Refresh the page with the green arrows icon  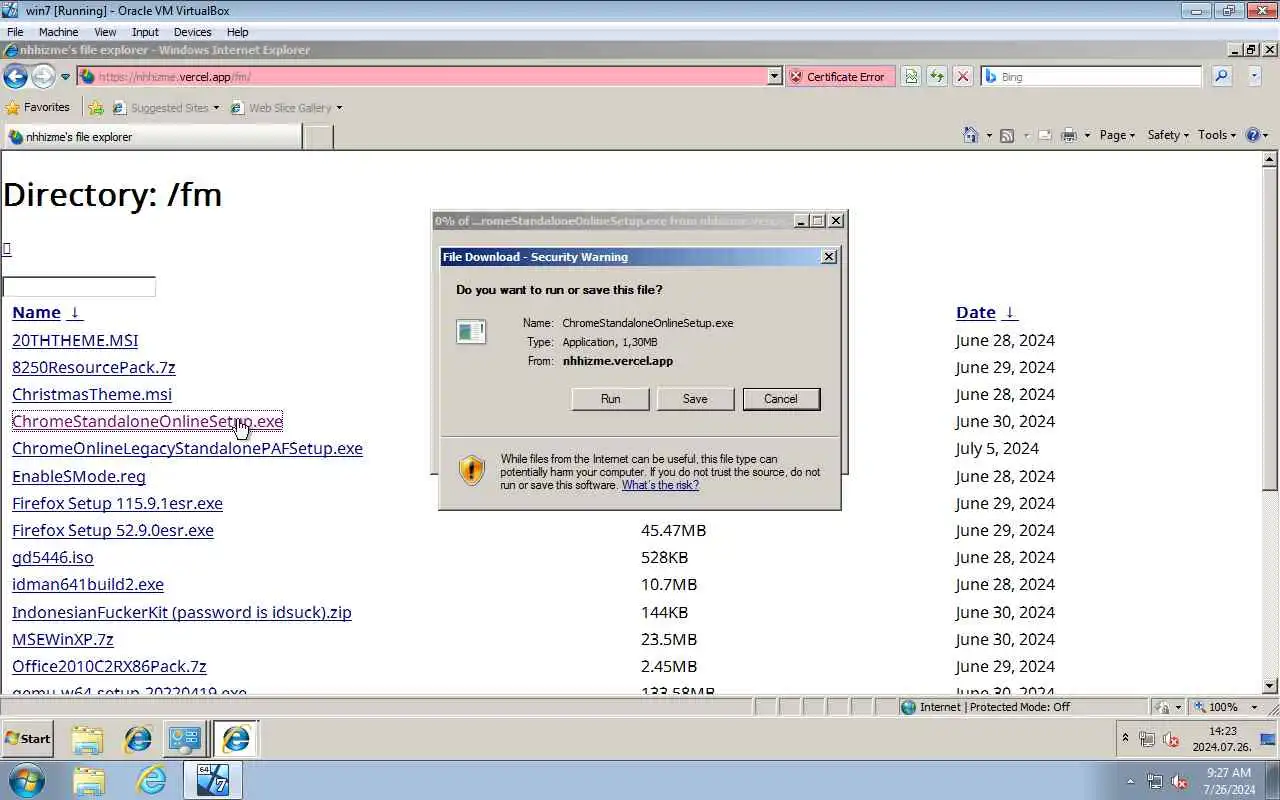[936, 76]
